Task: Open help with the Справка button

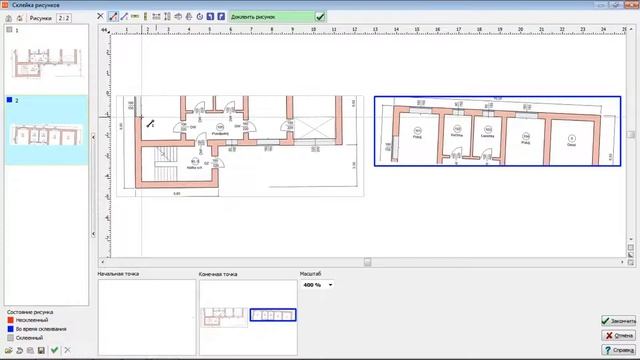Action: 618,350
